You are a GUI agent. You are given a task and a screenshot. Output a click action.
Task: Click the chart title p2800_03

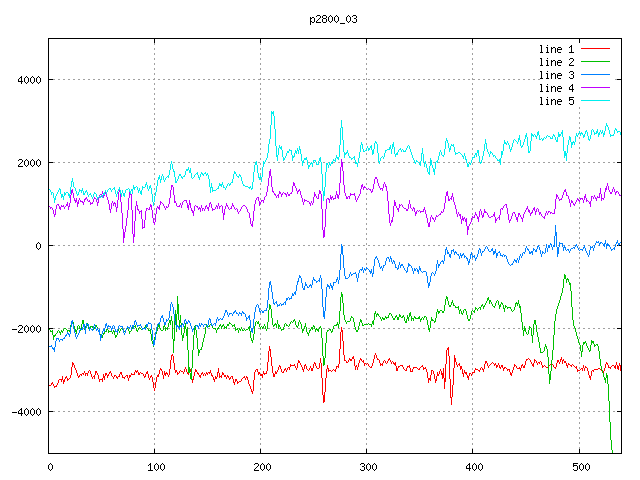tap(333, 20)
